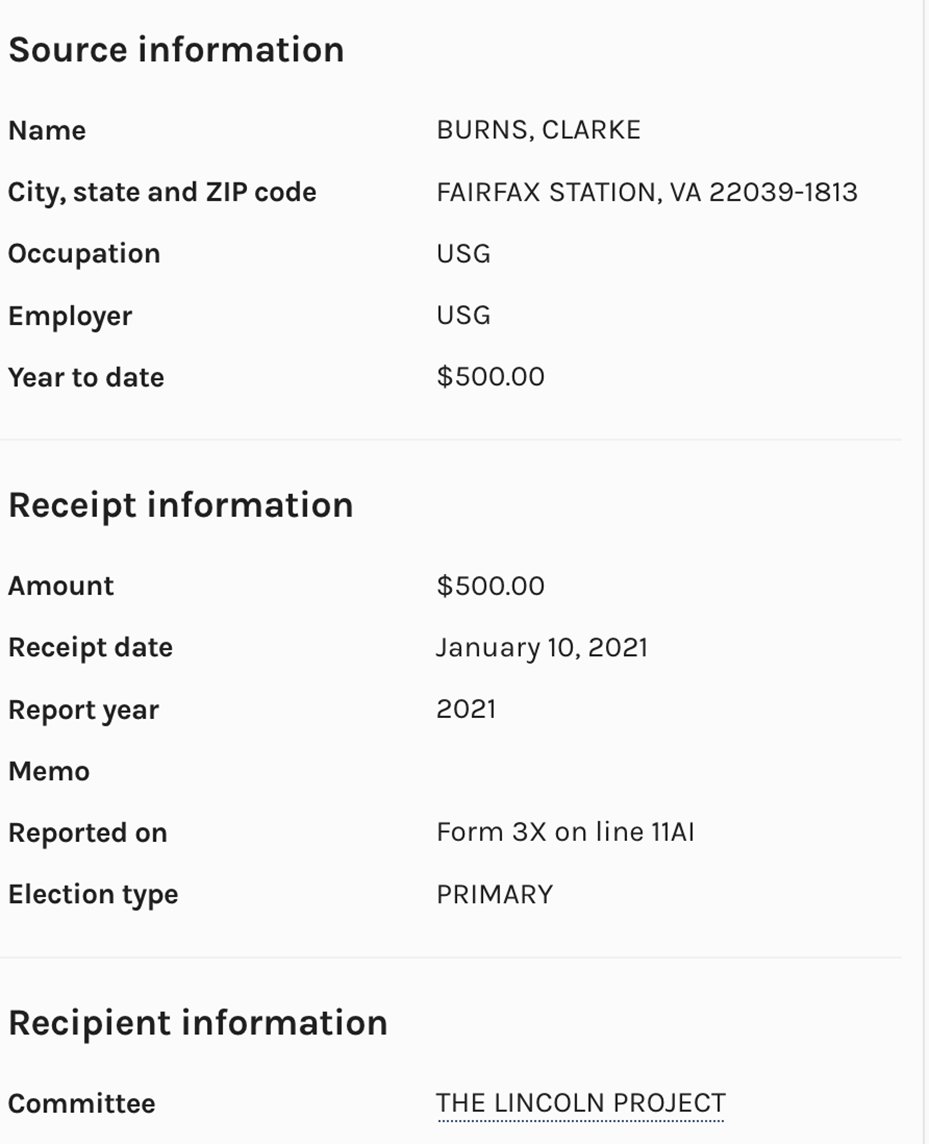Click the City, state and ZIP code label
The image size is (929, 1144).
point(162,192)
